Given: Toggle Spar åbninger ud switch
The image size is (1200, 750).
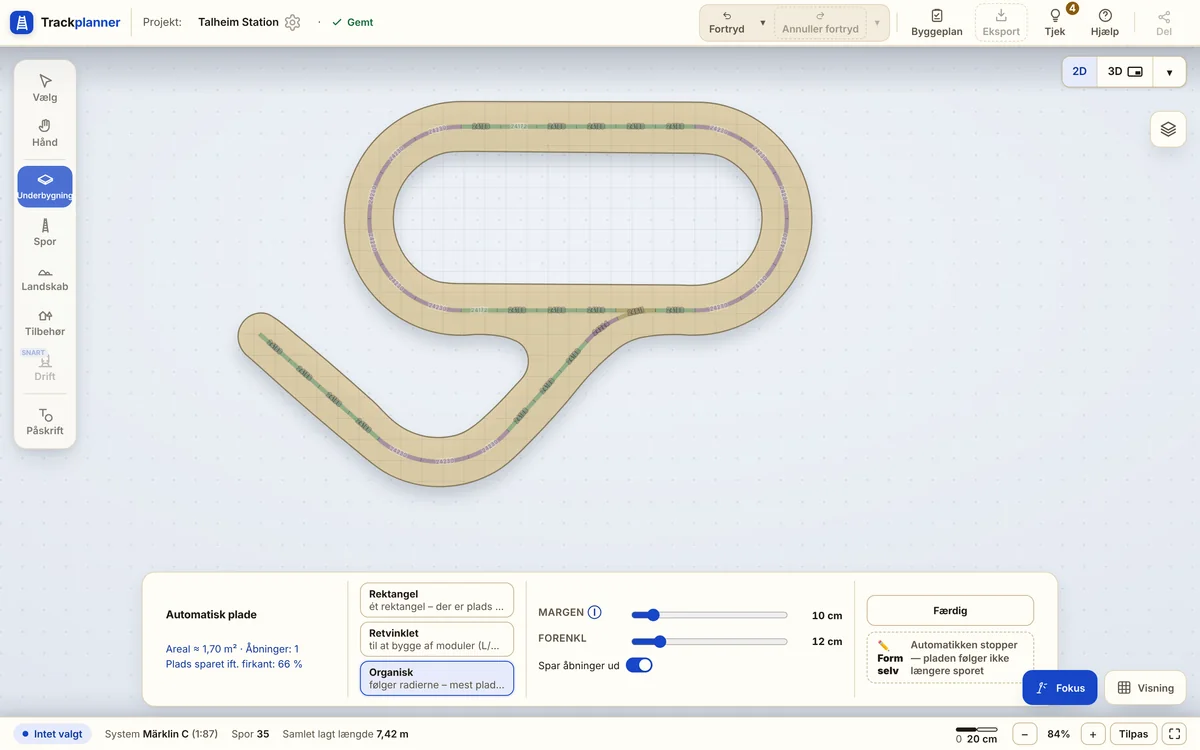Looking at the screenshot, I should 639,665.
